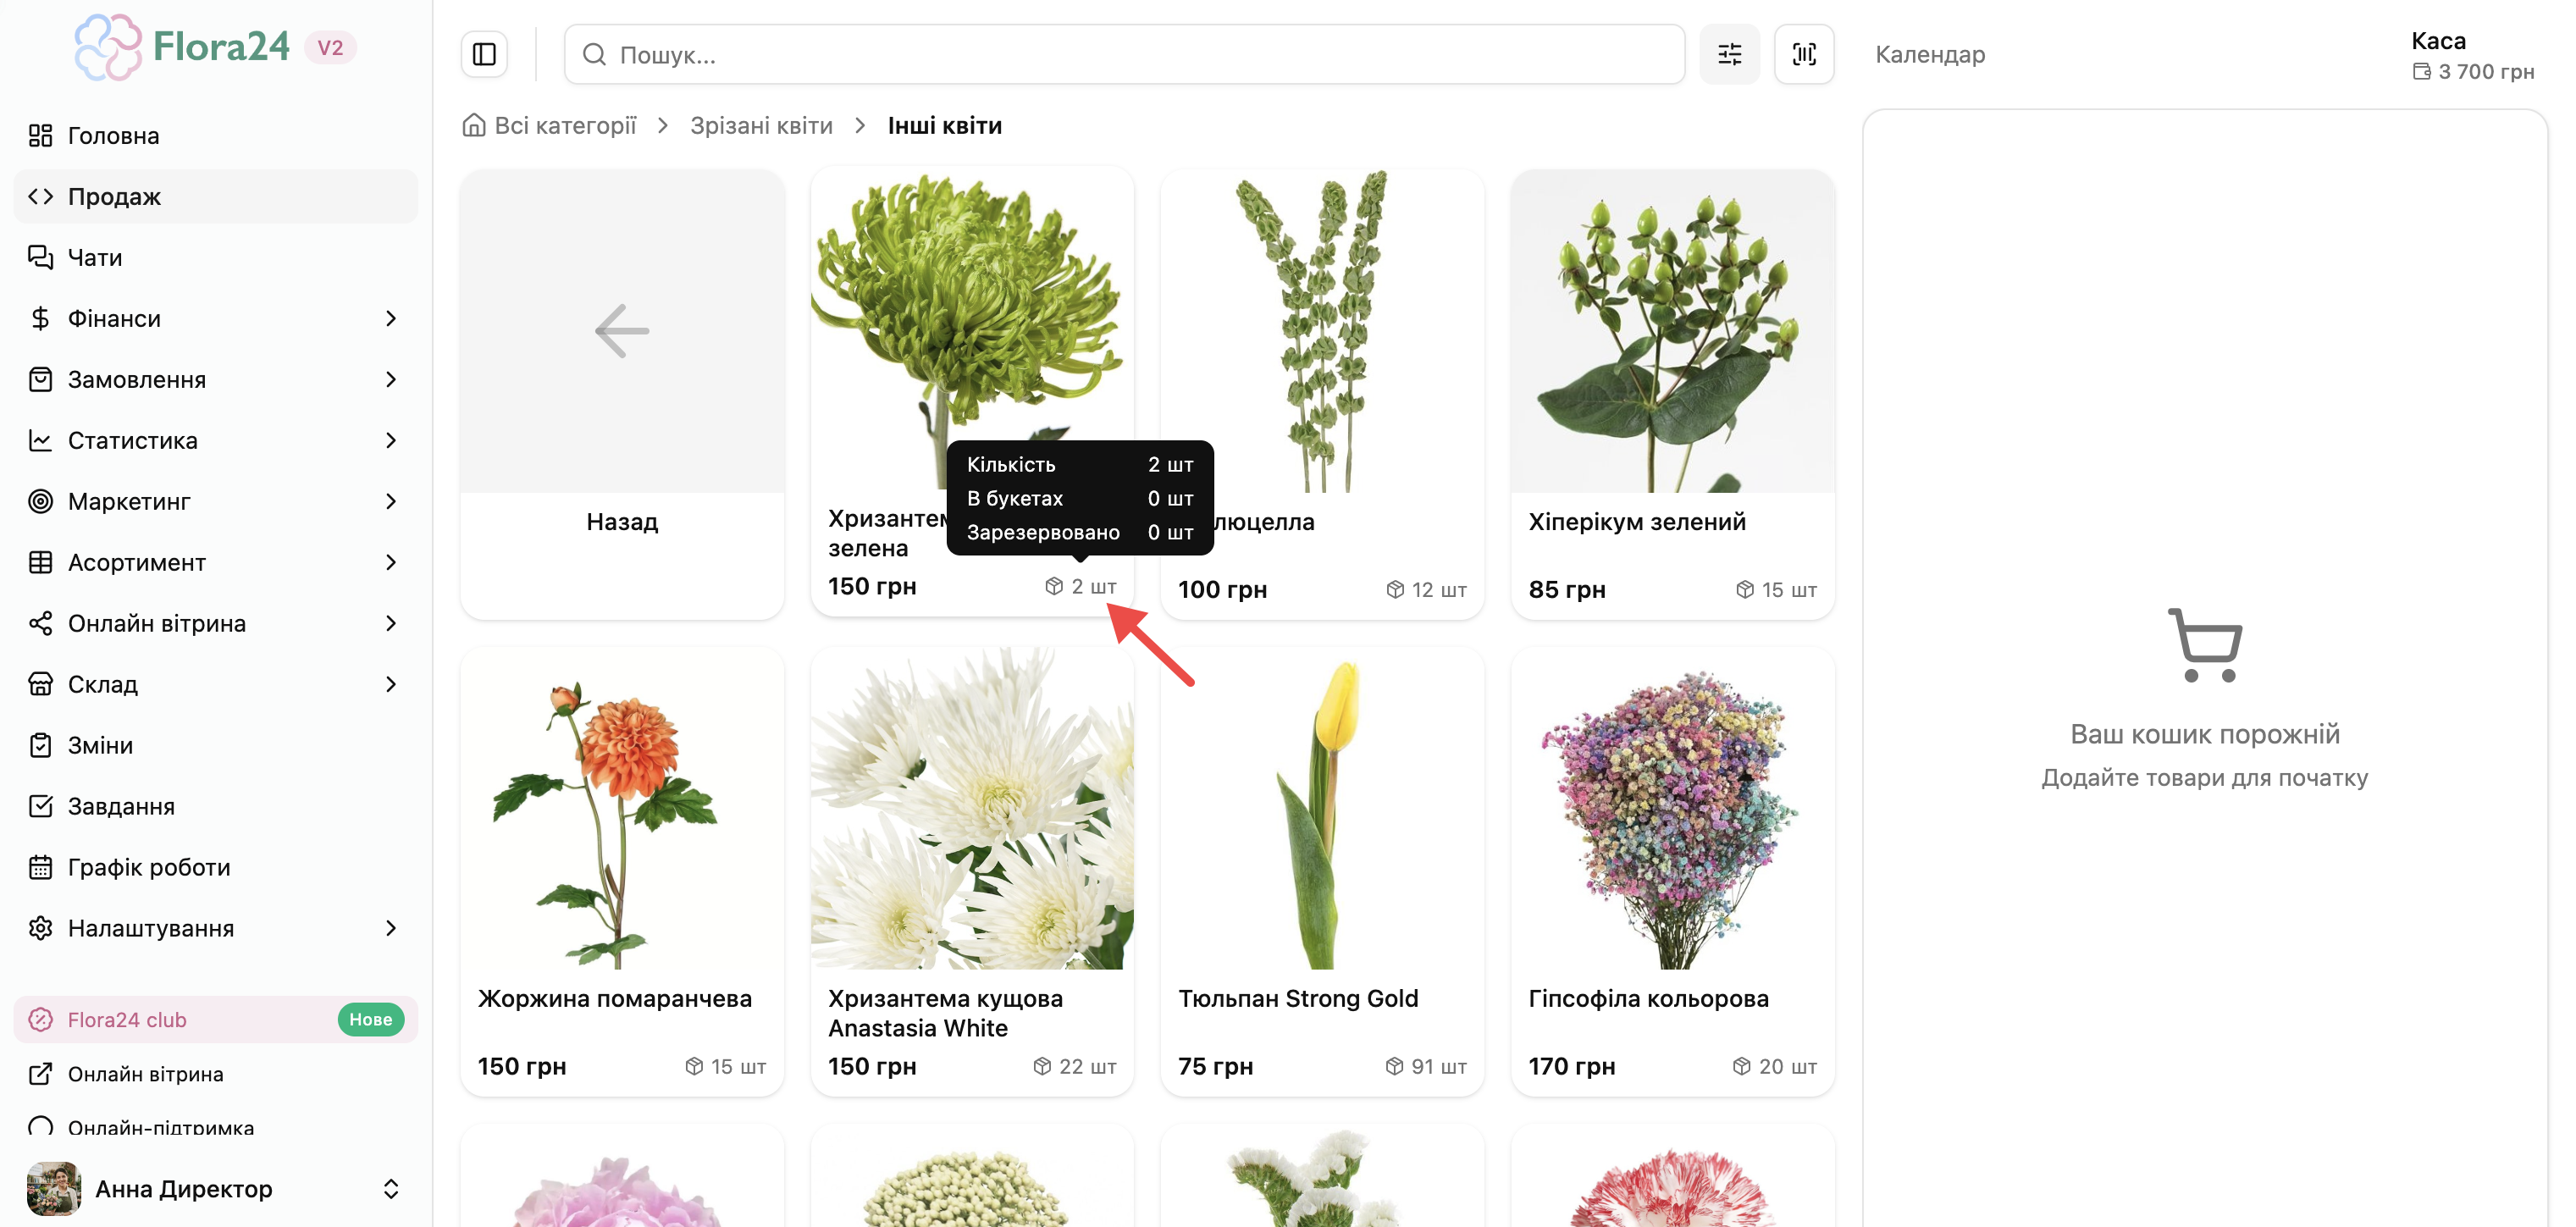Toggle the sidebar panel icon
Image resolution: width=2576 pixels, height=1227 pixels.
pyautogui.click(x=484, y=54)
